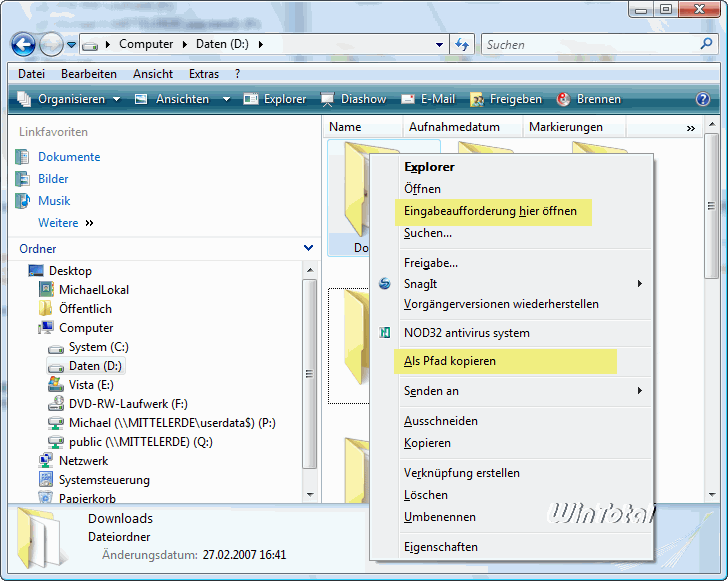Click the drive icon in address bar
This screenshot has width=728, height=581.
tap(90, 45)
